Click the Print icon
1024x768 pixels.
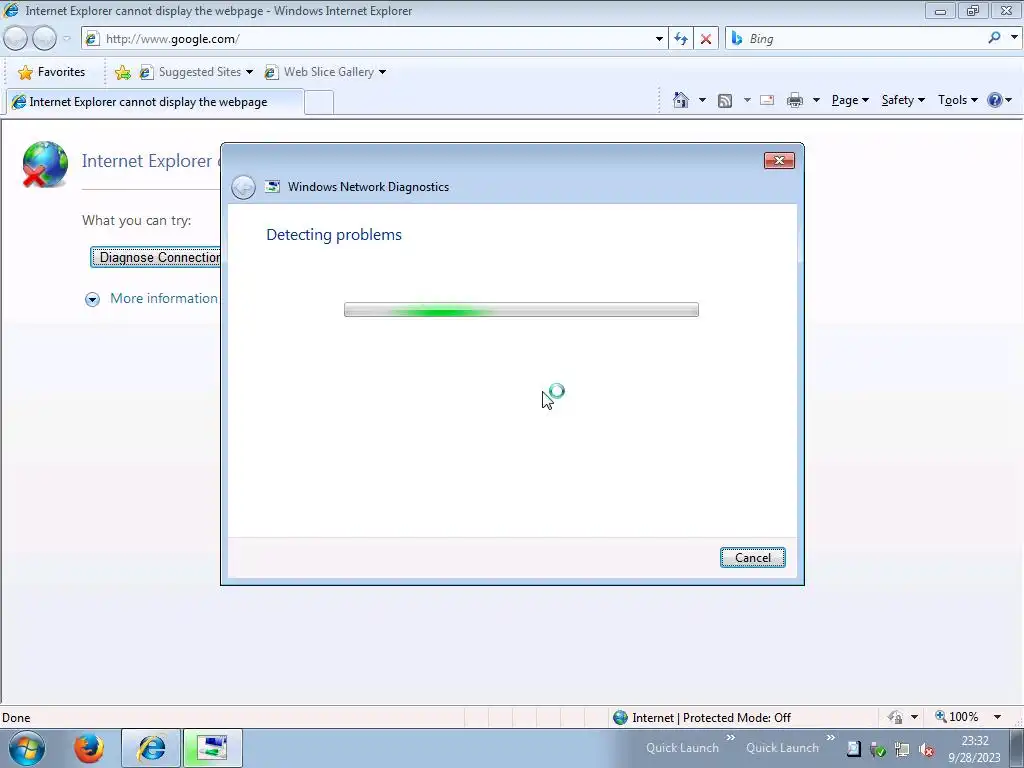[x=795, y=101]
